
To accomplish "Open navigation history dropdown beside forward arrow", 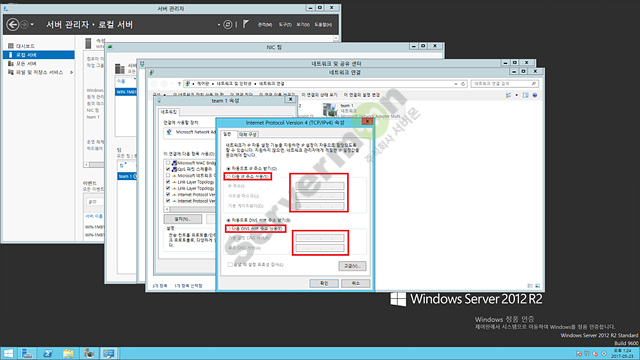I will 32,24.
